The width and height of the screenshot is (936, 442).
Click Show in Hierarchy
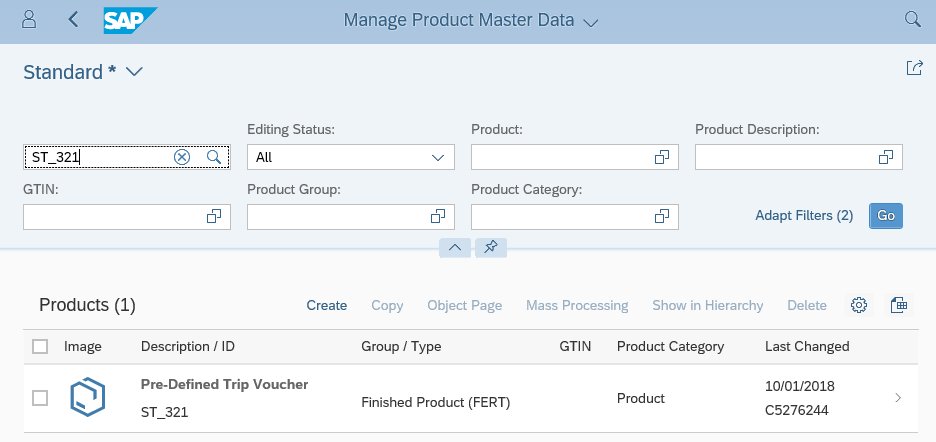coord(707,305)
